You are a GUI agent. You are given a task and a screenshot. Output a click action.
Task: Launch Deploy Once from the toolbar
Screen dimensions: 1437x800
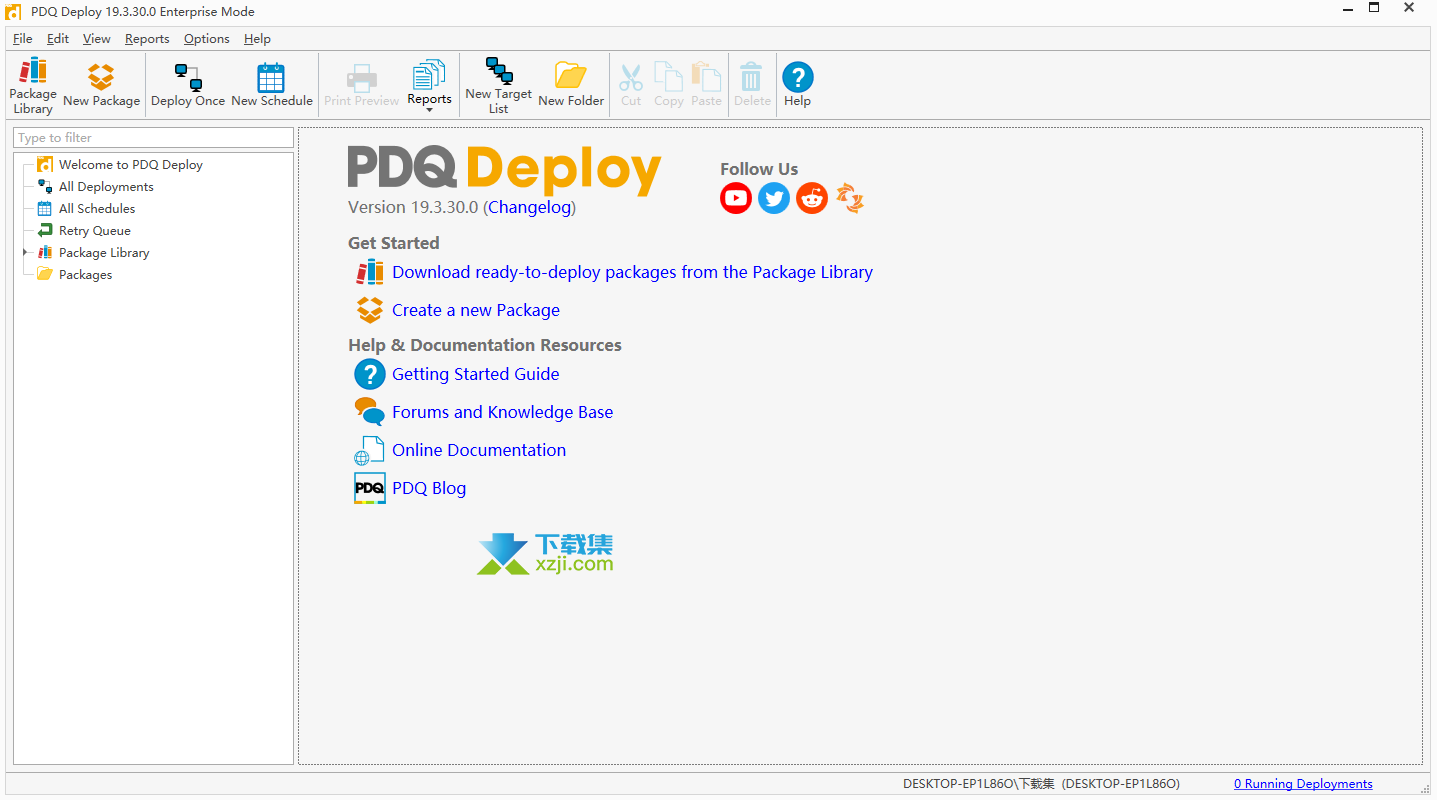tap(188, 86)
